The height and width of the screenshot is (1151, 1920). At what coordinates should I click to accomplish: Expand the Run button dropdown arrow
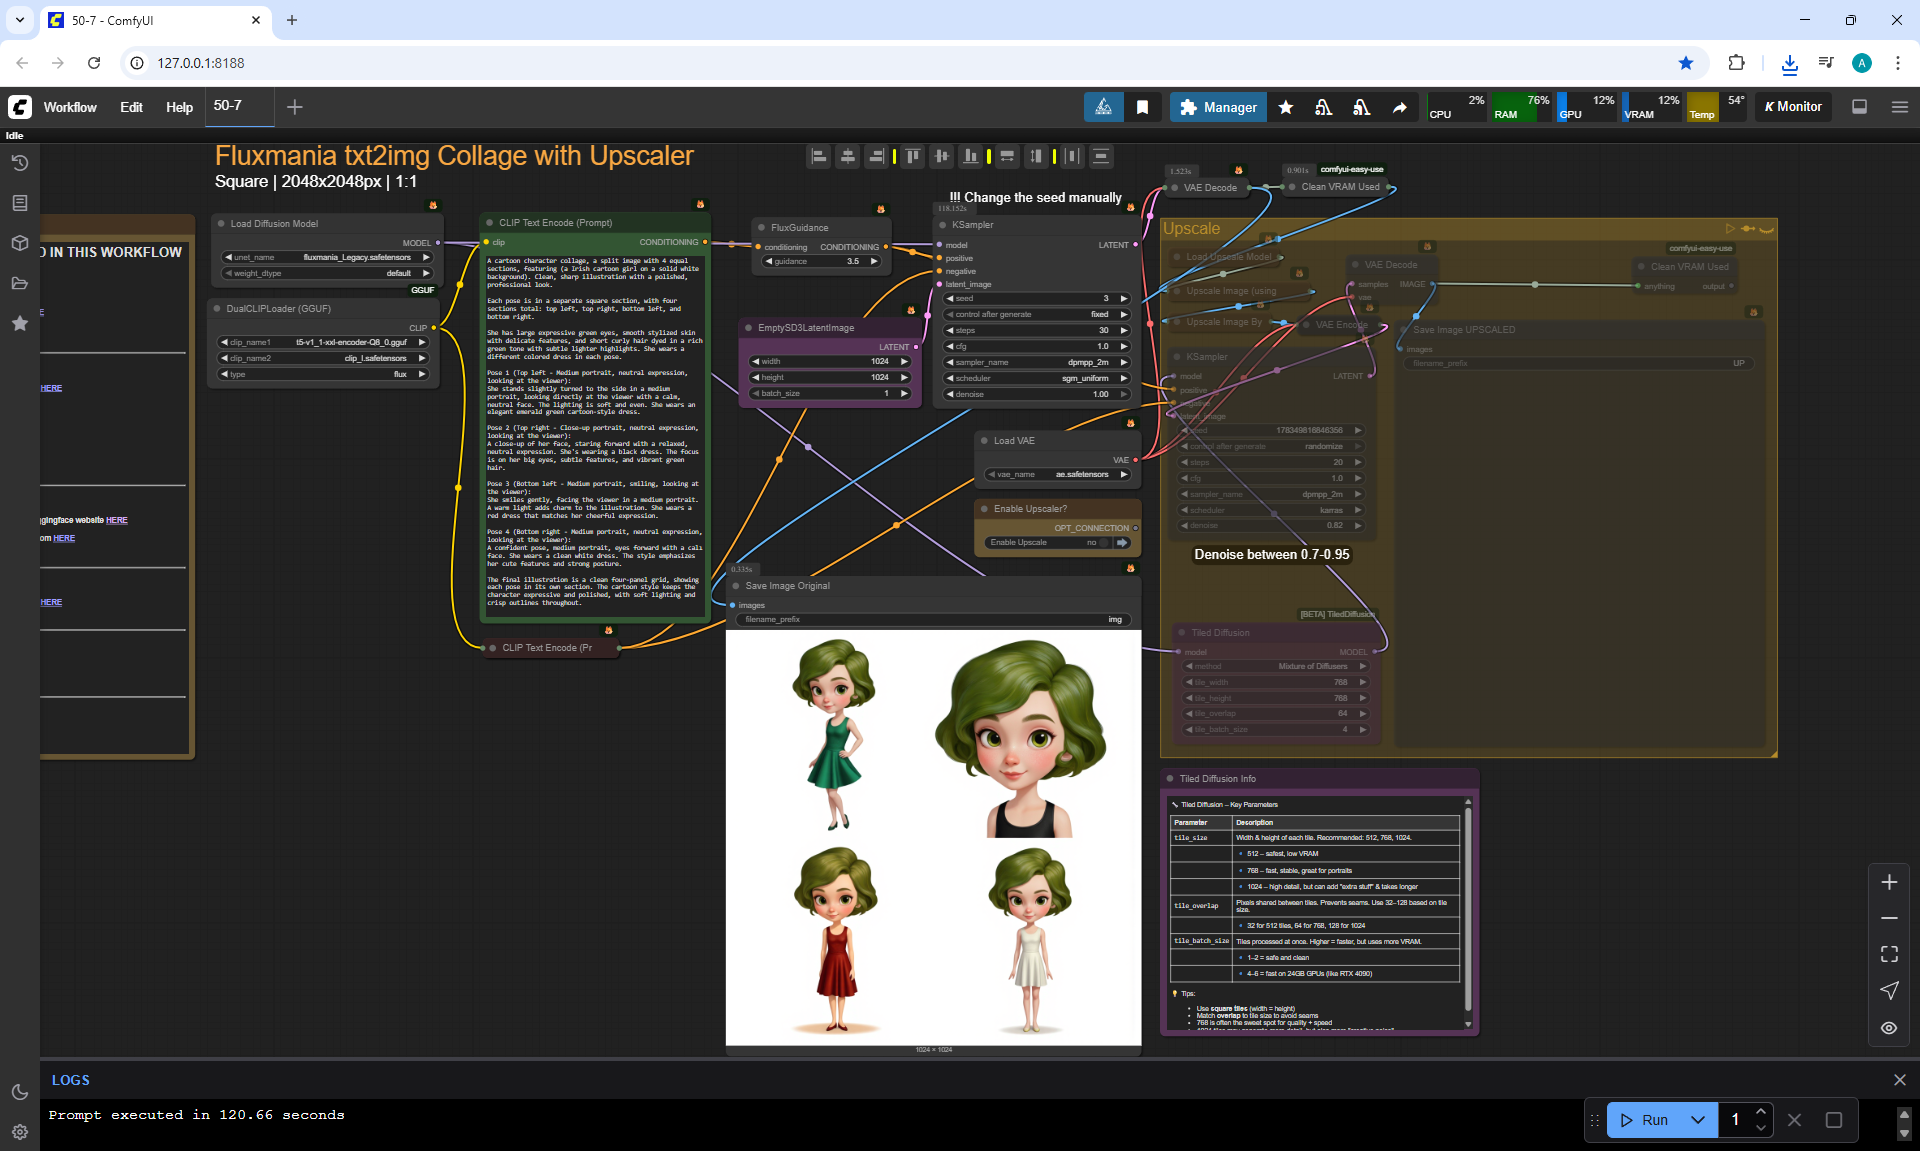(x=1697, y=1120)
